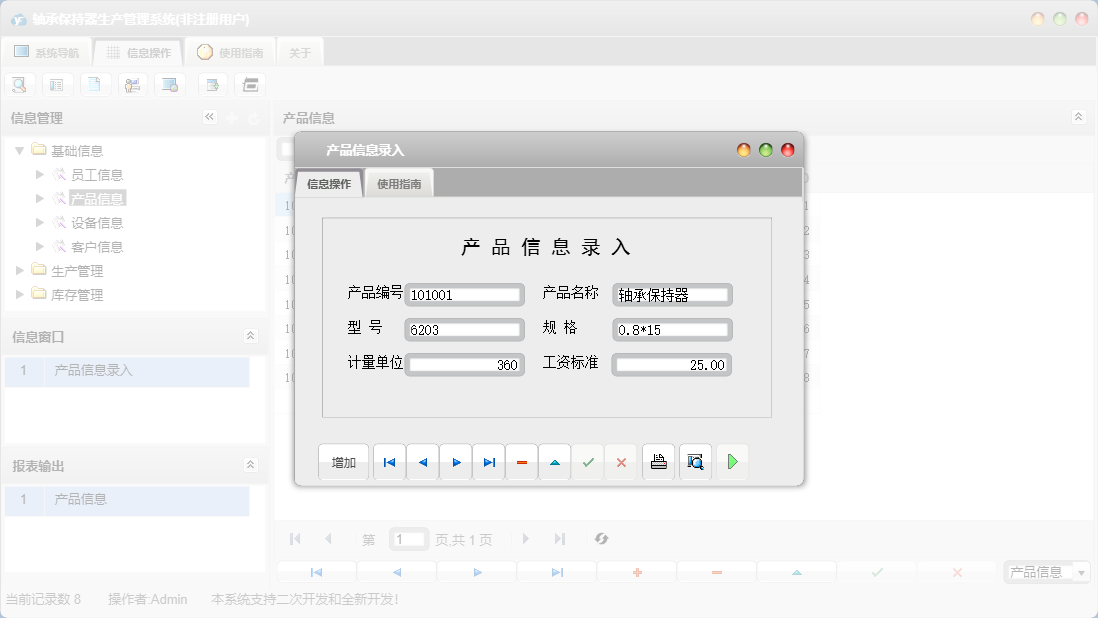The image size is (1098, 618).
Task: Click the refresh icon below the grid
Action: click(601, 538)
